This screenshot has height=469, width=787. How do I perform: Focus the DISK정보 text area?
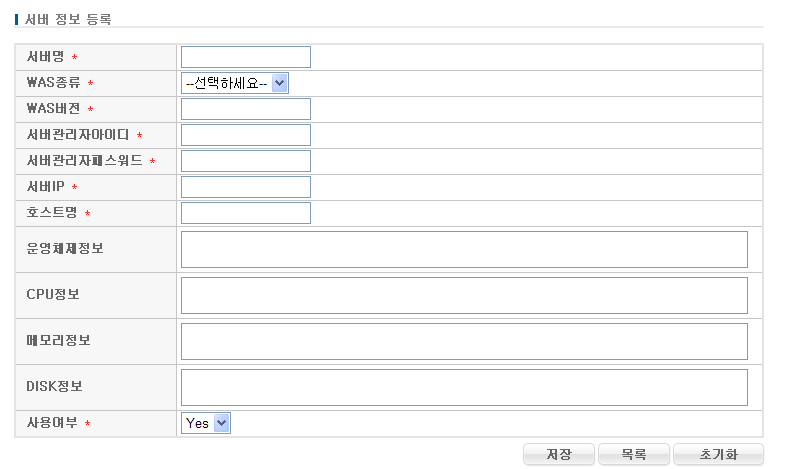pos(464,387)
